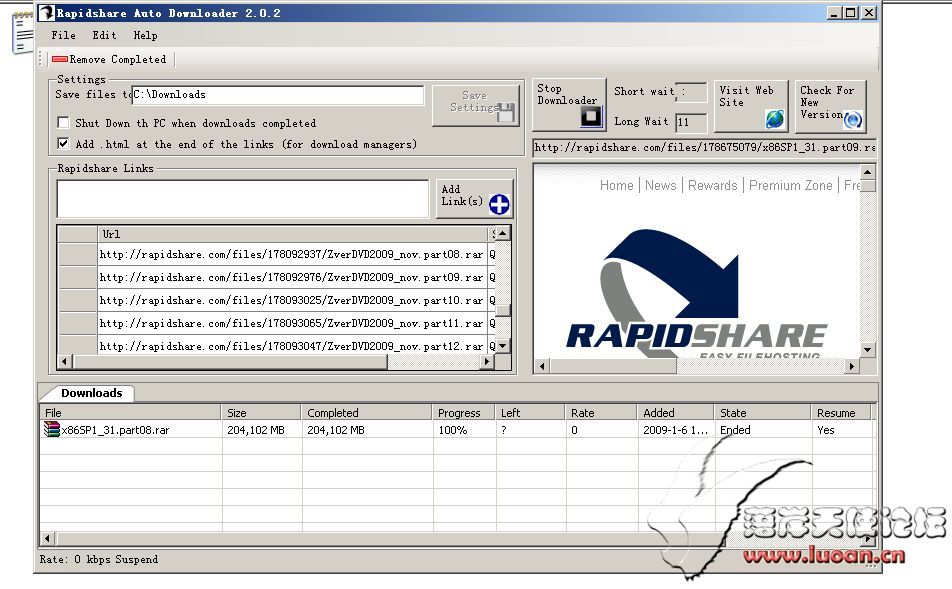Select the ZverDVD2009_nov.part08.rar link row
952x589 pixels.
291,254
